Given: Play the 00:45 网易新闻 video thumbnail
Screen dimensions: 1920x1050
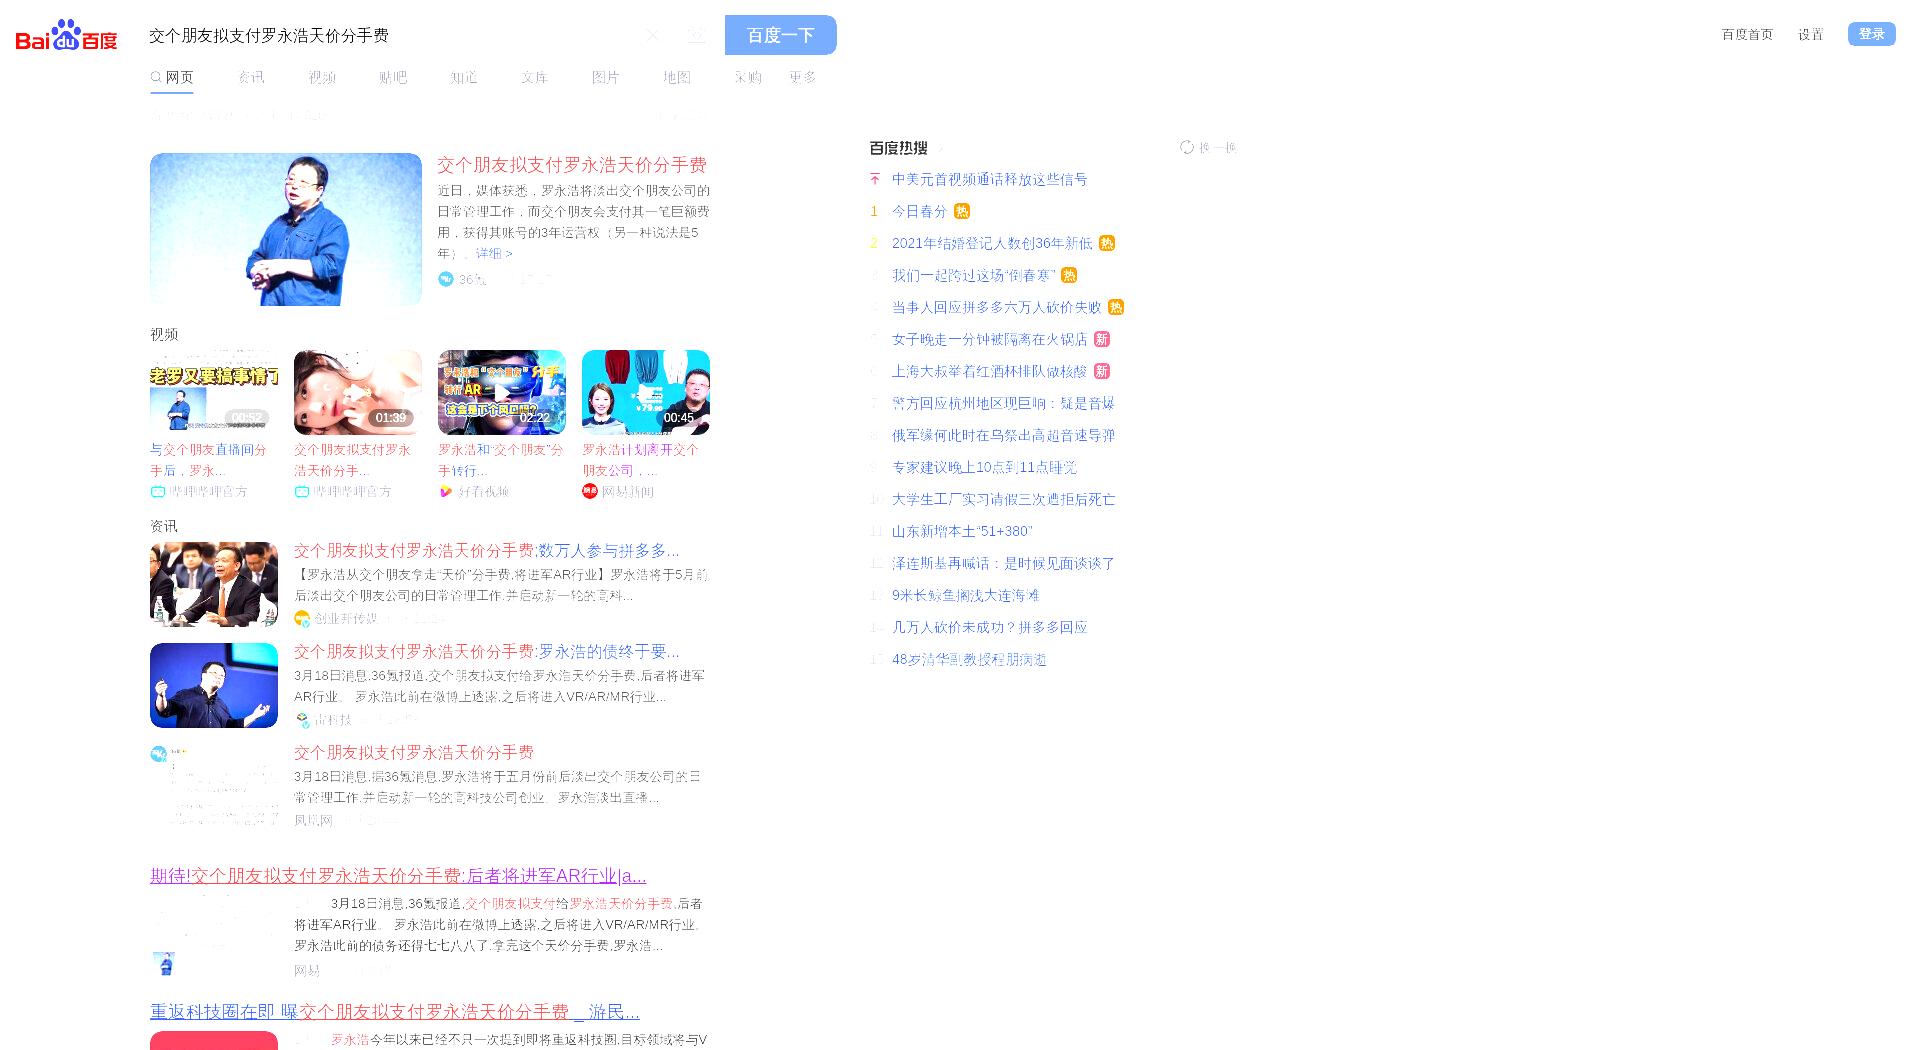Looking at the screenshot, I should coord(646,392).
